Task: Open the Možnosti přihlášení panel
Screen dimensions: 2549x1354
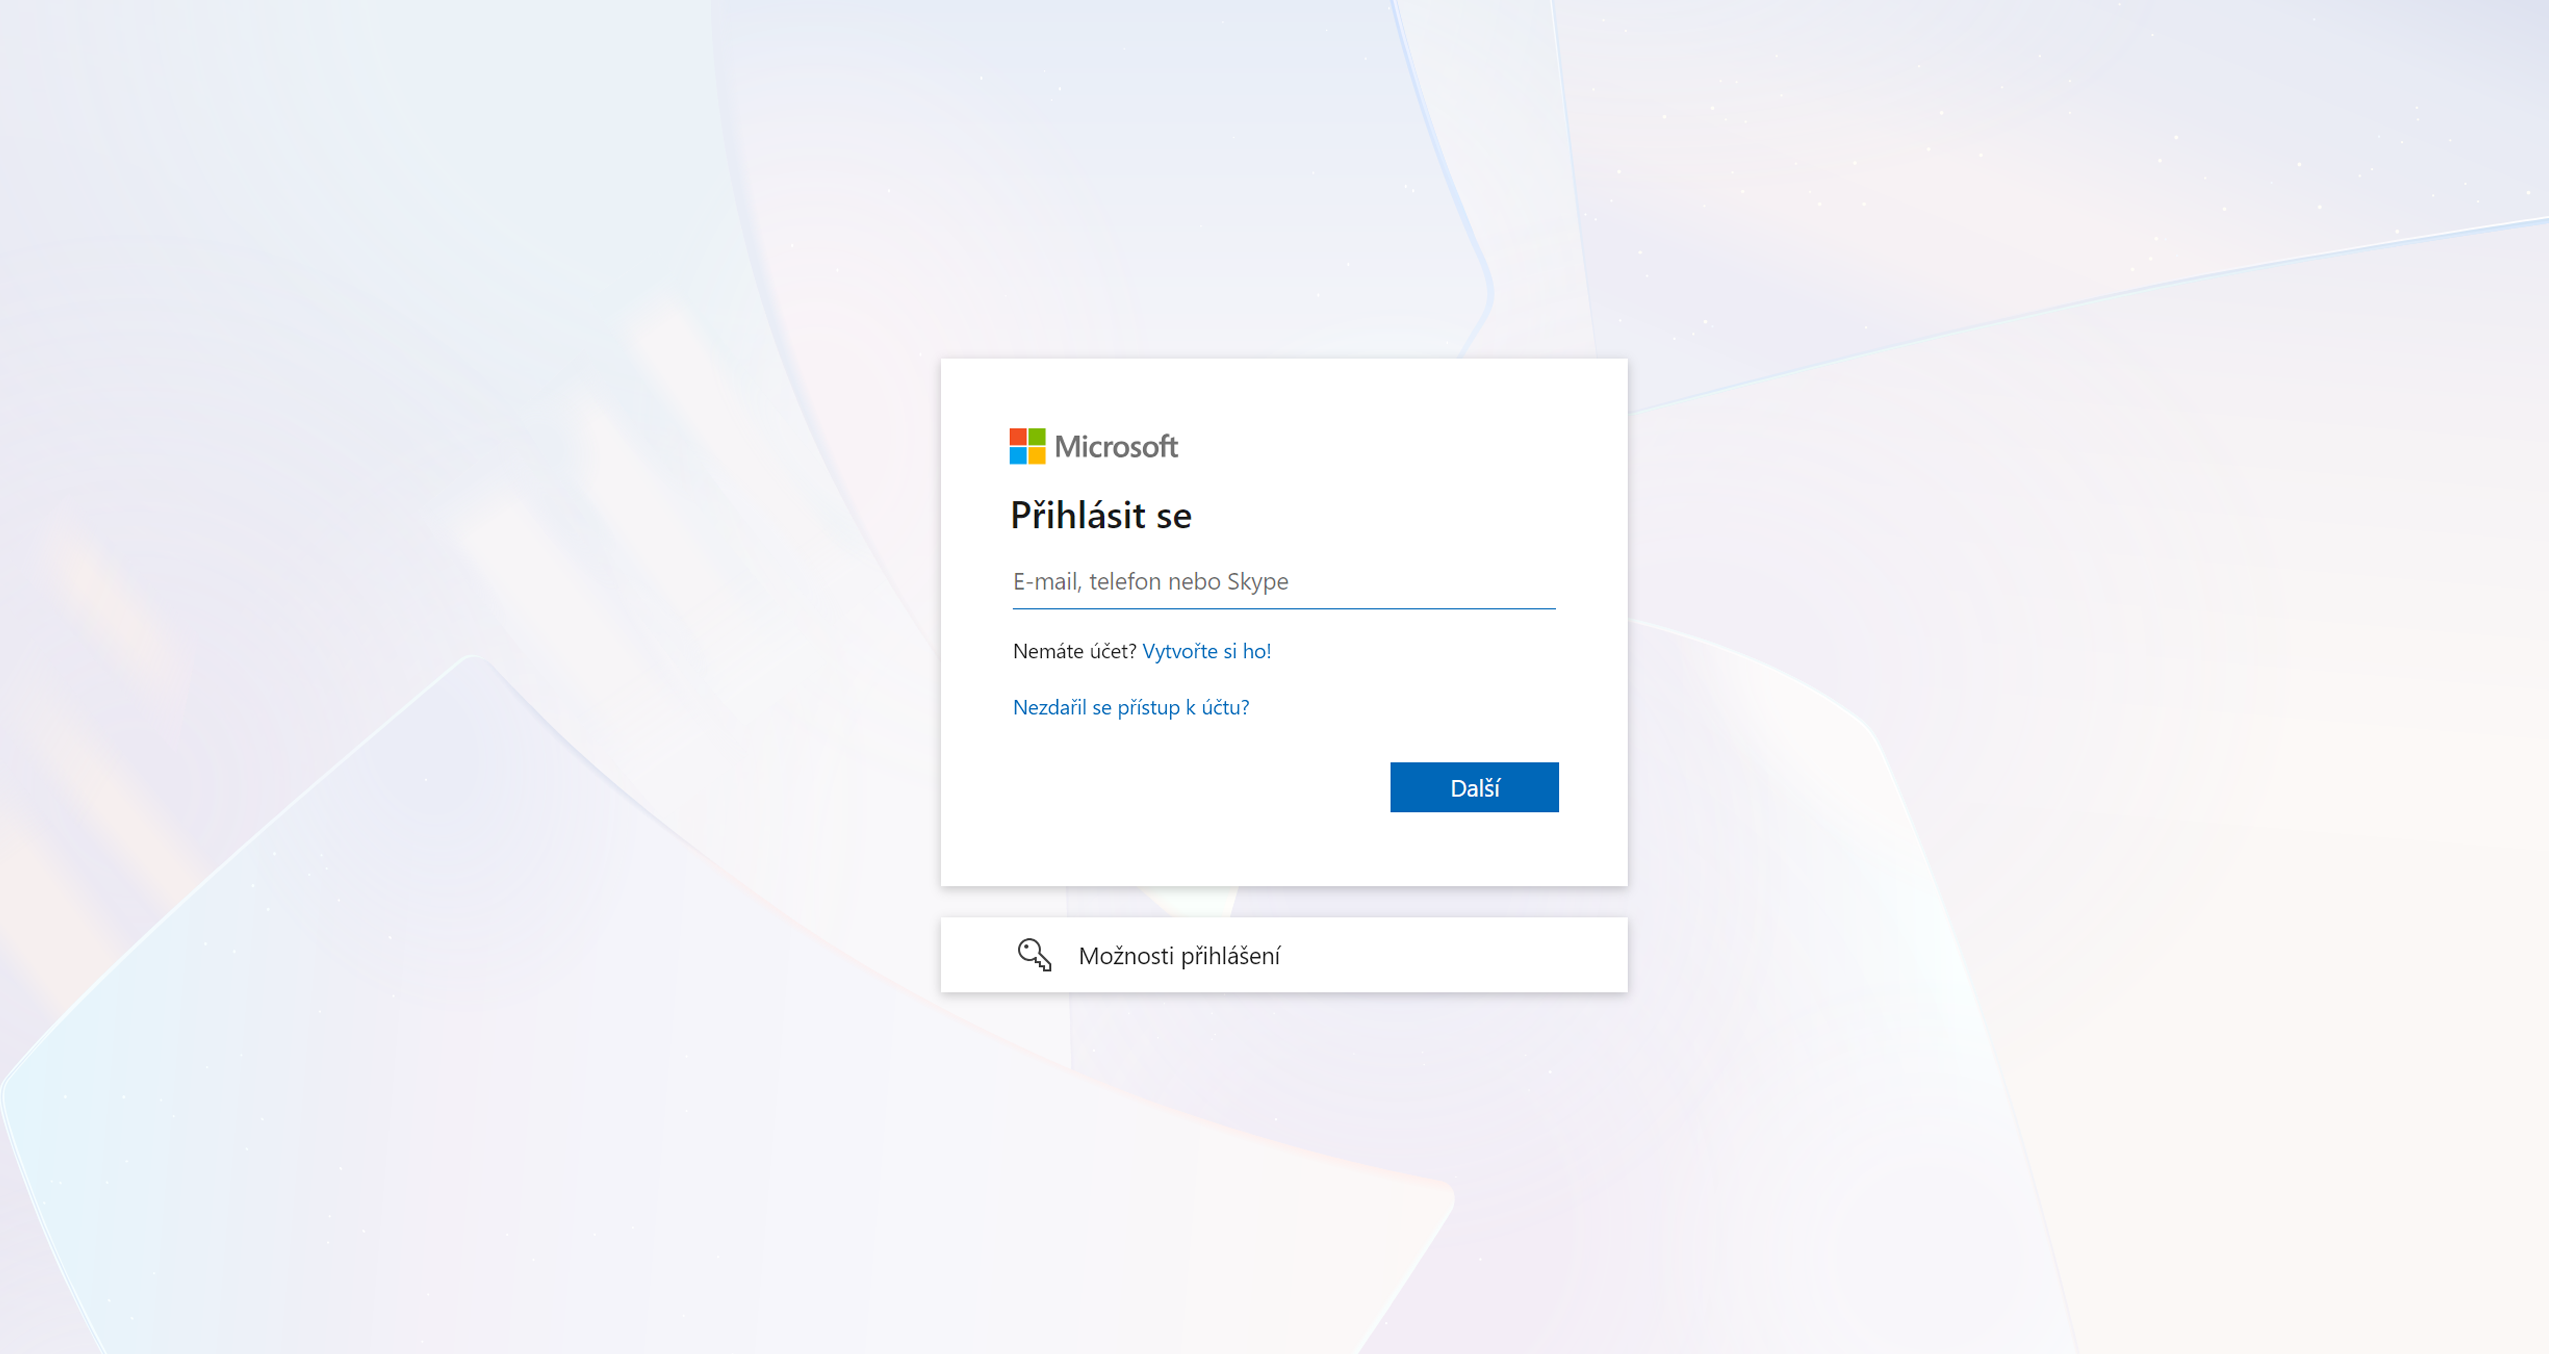Action: [1284, 955]
